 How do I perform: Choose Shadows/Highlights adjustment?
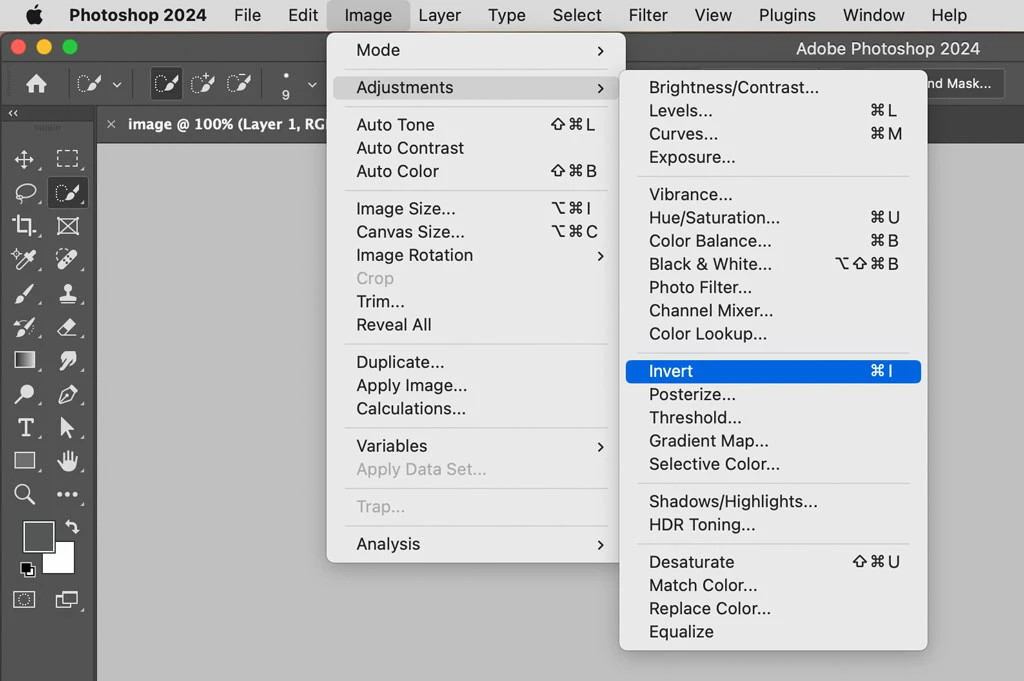773,501
